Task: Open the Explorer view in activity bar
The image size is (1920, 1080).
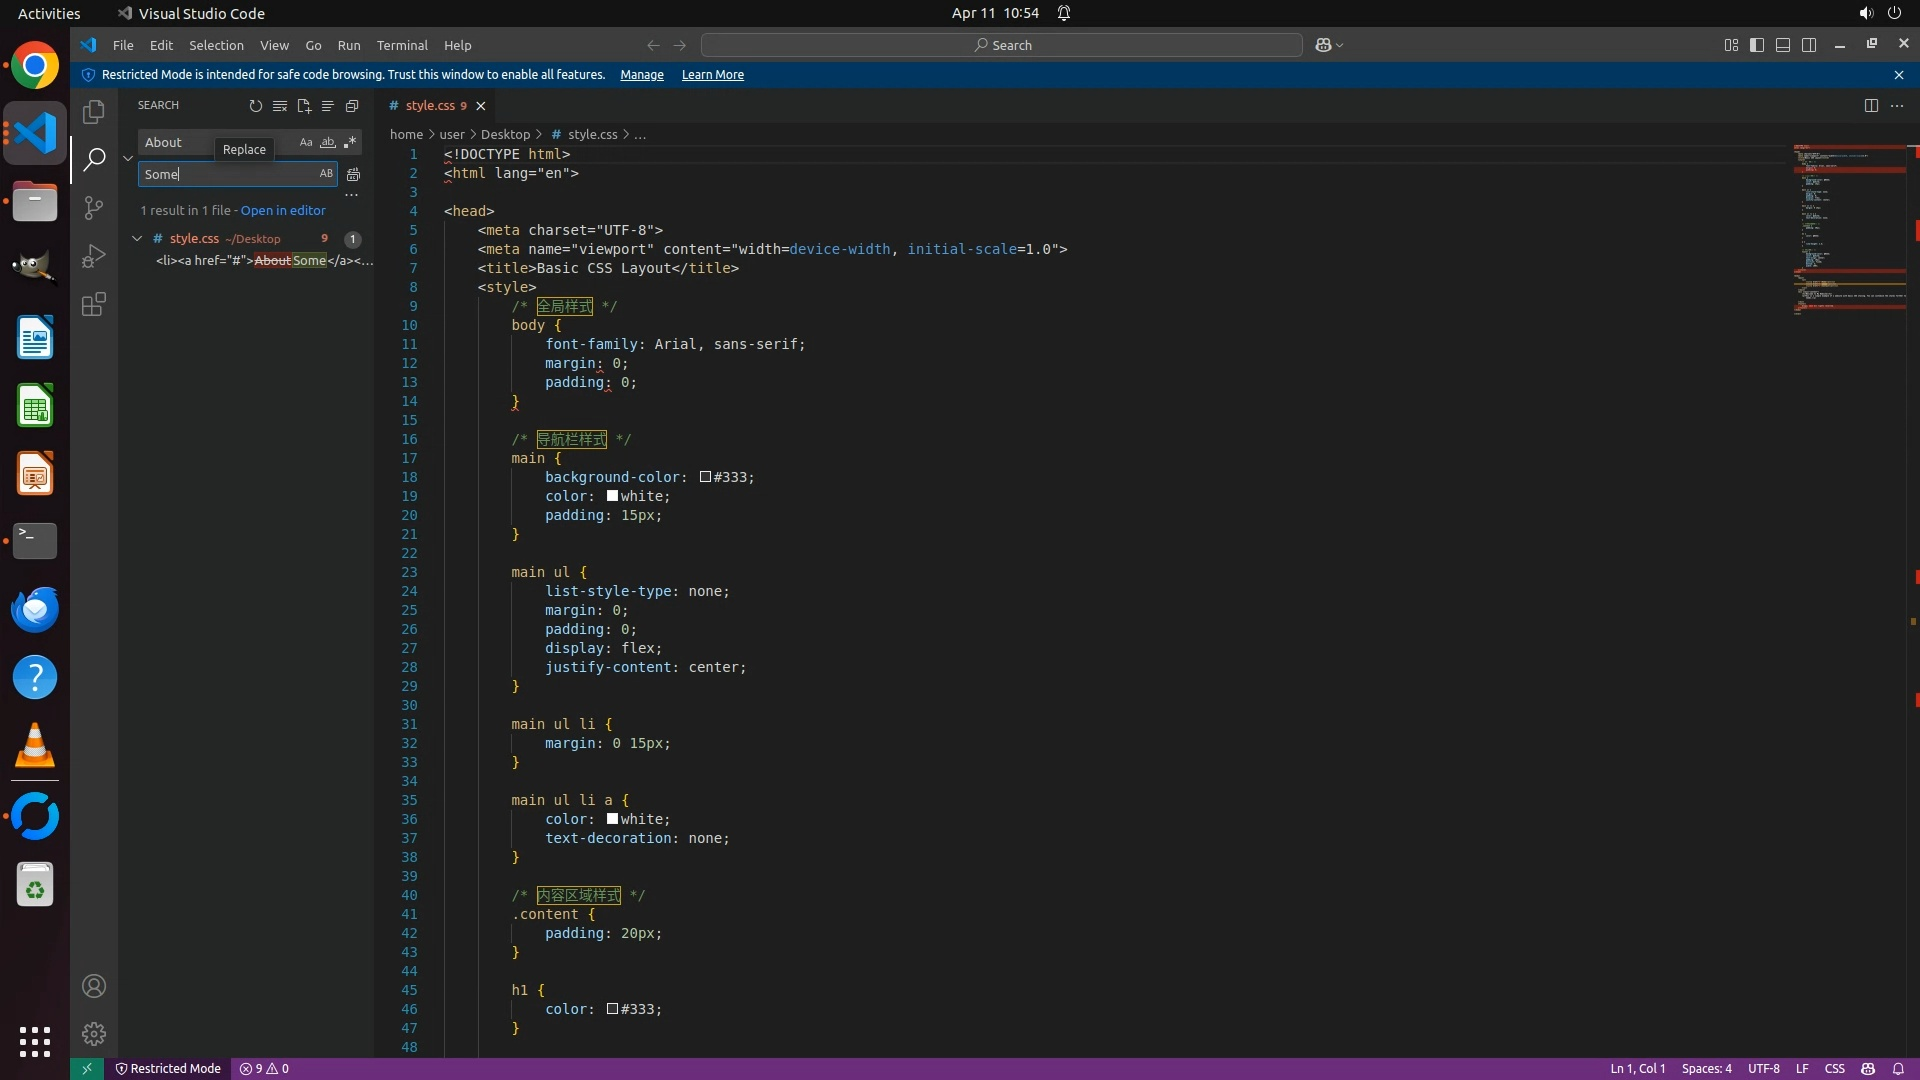Action: pos(94,112)
